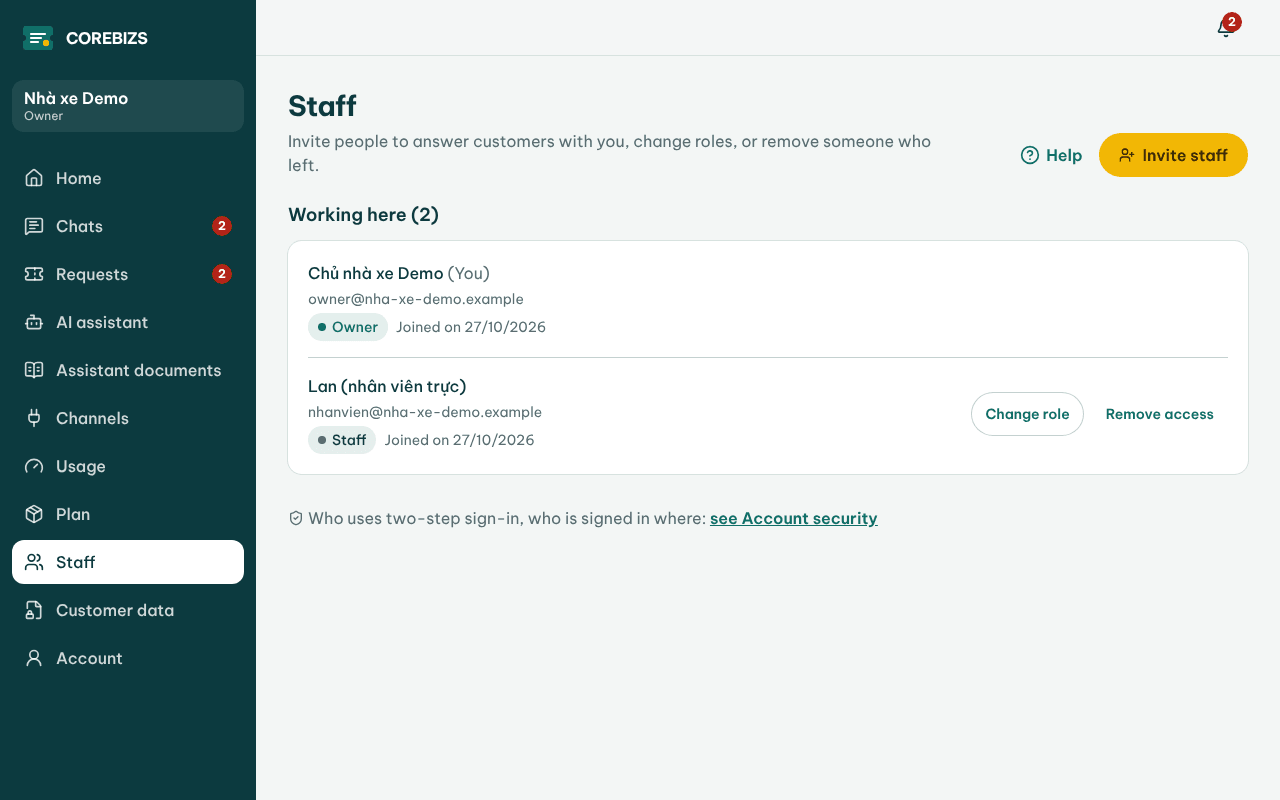The width and height of the screenshot is (1280, 800).
Task: Open AI assistant menu label
Action: [x=102, y=322]
